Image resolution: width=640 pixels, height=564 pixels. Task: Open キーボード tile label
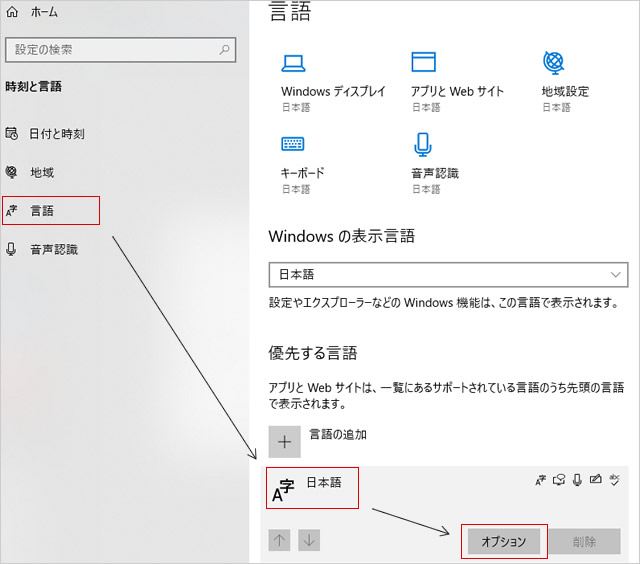302,173
